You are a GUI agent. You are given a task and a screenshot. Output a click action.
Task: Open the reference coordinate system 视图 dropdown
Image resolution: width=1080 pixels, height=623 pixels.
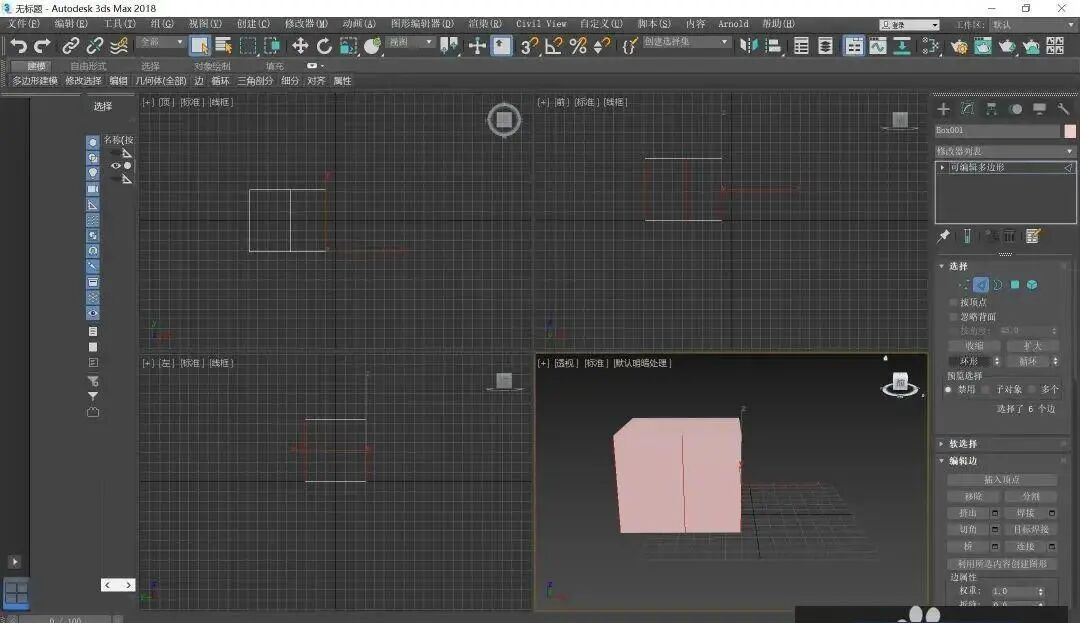pos(411,42)
